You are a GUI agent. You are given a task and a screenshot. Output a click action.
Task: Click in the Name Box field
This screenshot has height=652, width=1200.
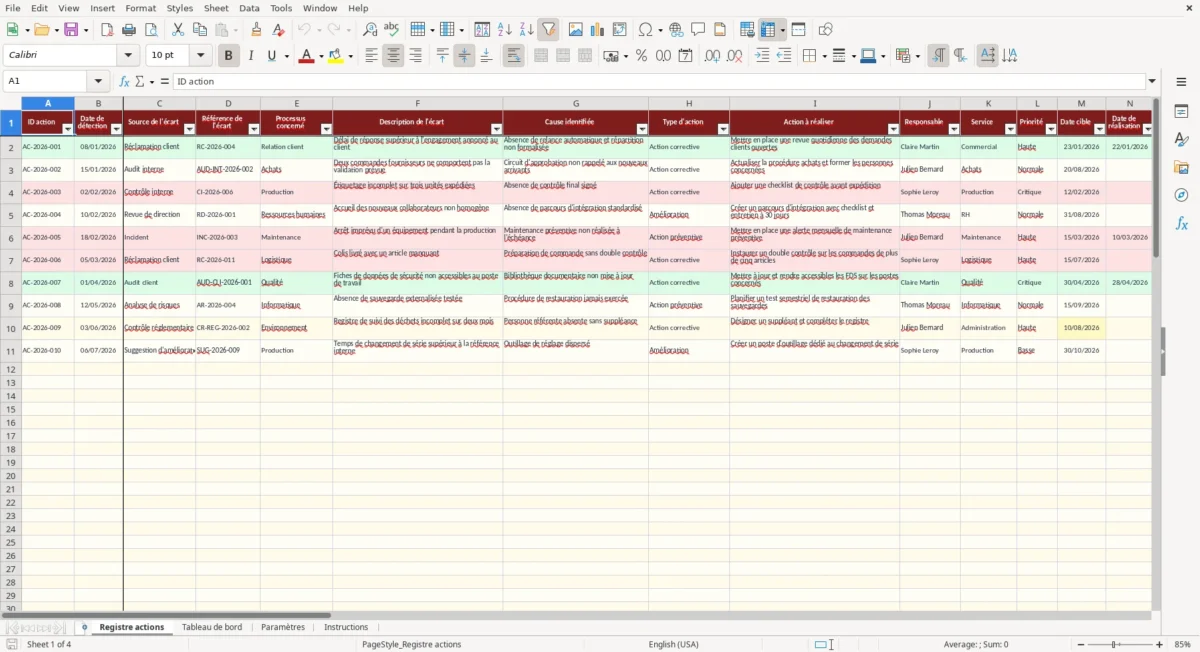[x=46, y=81]
